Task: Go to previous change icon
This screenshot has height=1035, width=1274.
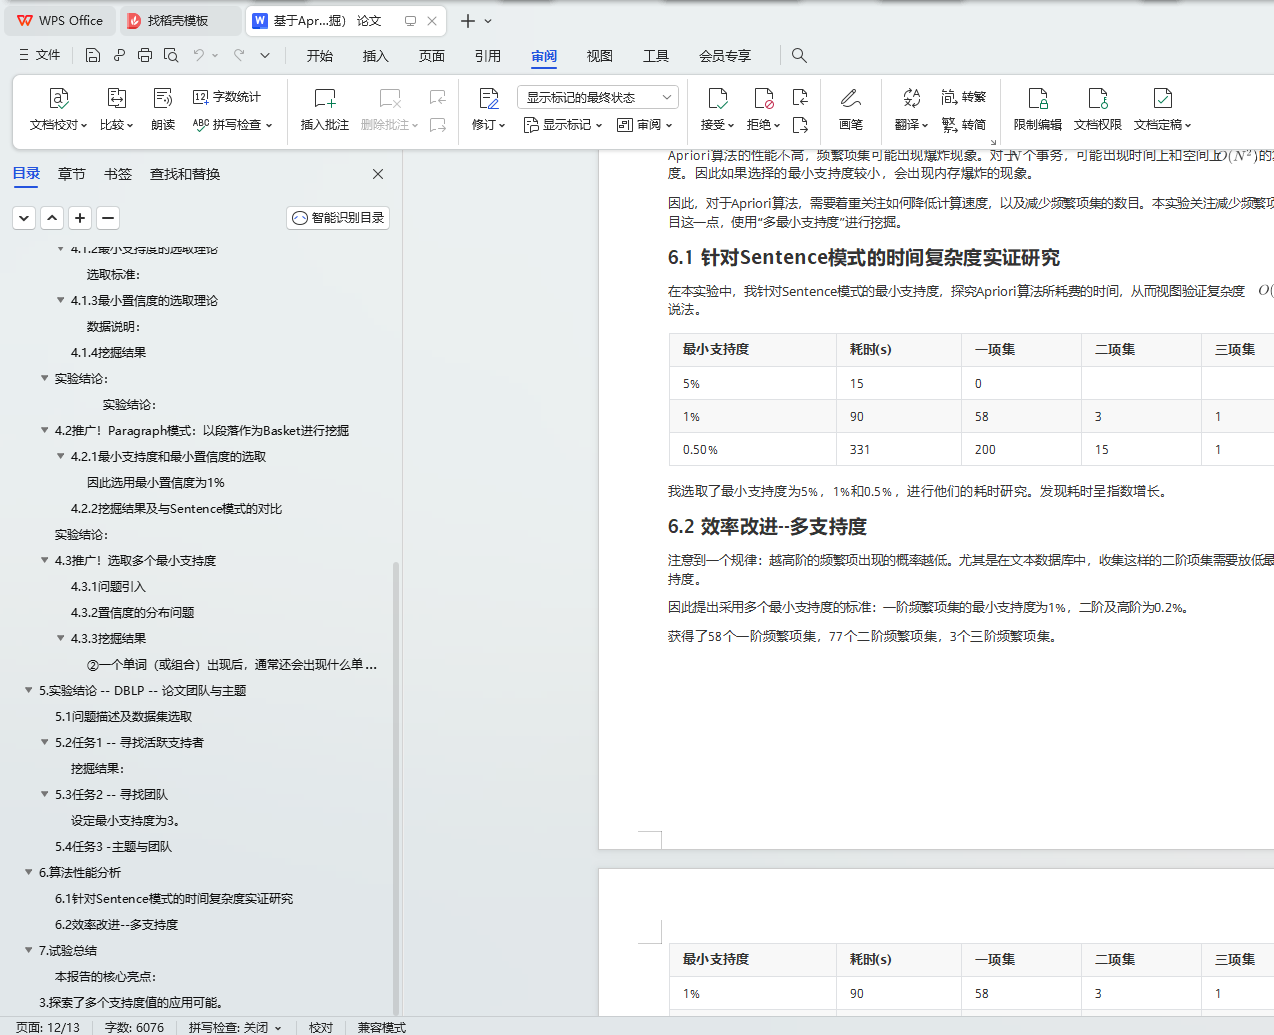Action: click(800, 97)
